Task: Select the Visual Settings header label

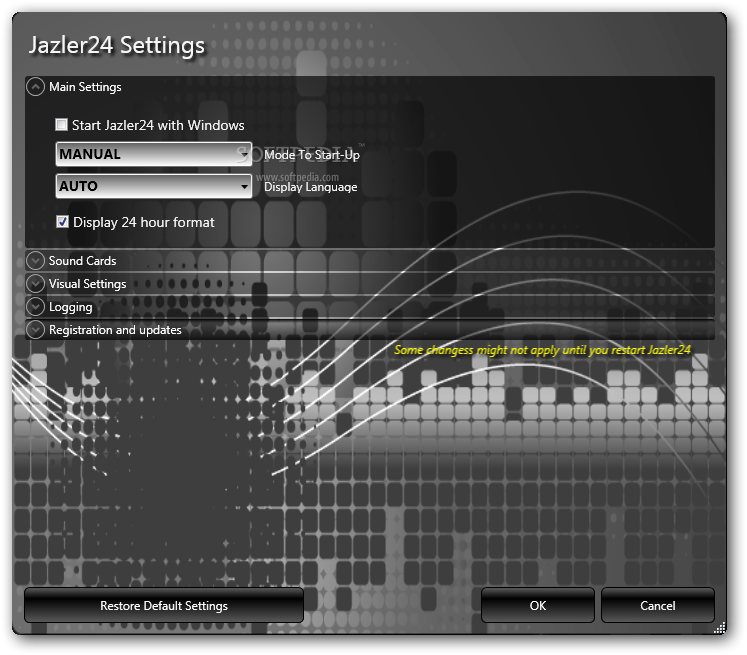Action: pos(88,284)
